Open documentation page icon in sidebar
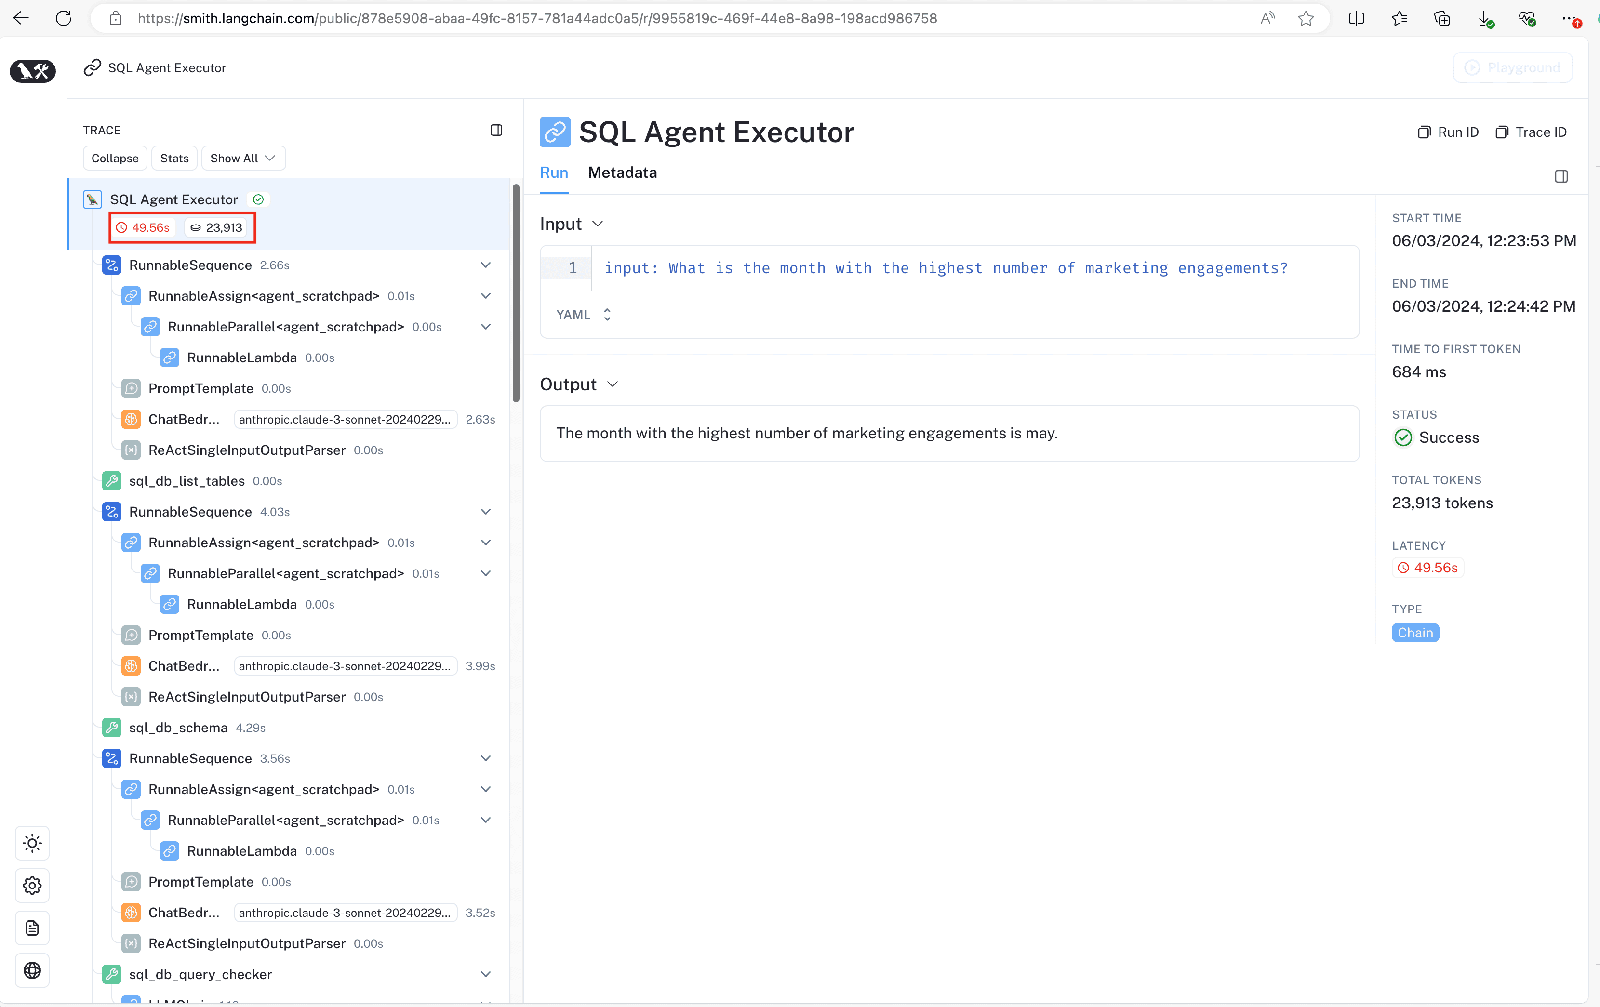Image resolution: width=1600 pixels, height=1007 pixels. tap(32, 928)
